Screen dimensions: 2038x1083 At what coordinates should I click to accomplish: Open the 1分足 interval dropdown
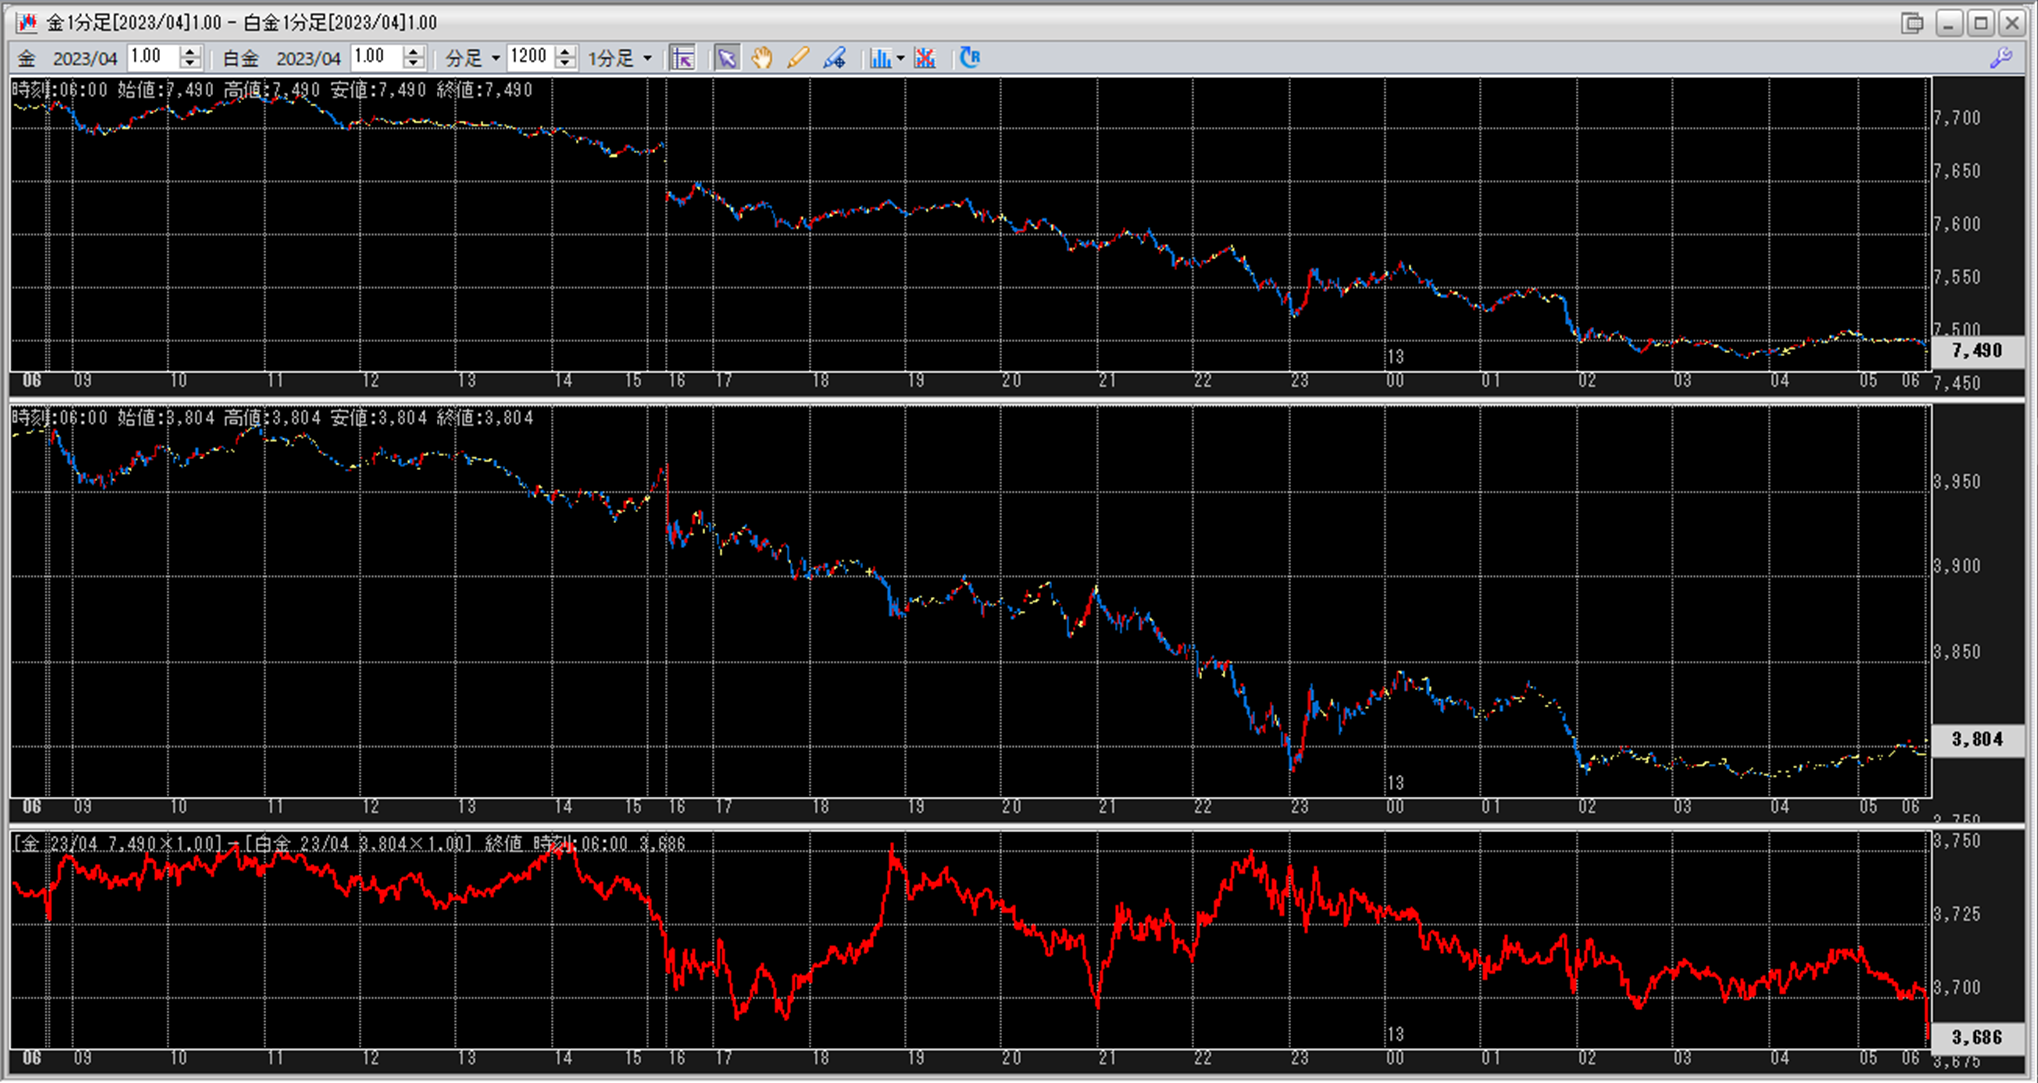[620, 58]
